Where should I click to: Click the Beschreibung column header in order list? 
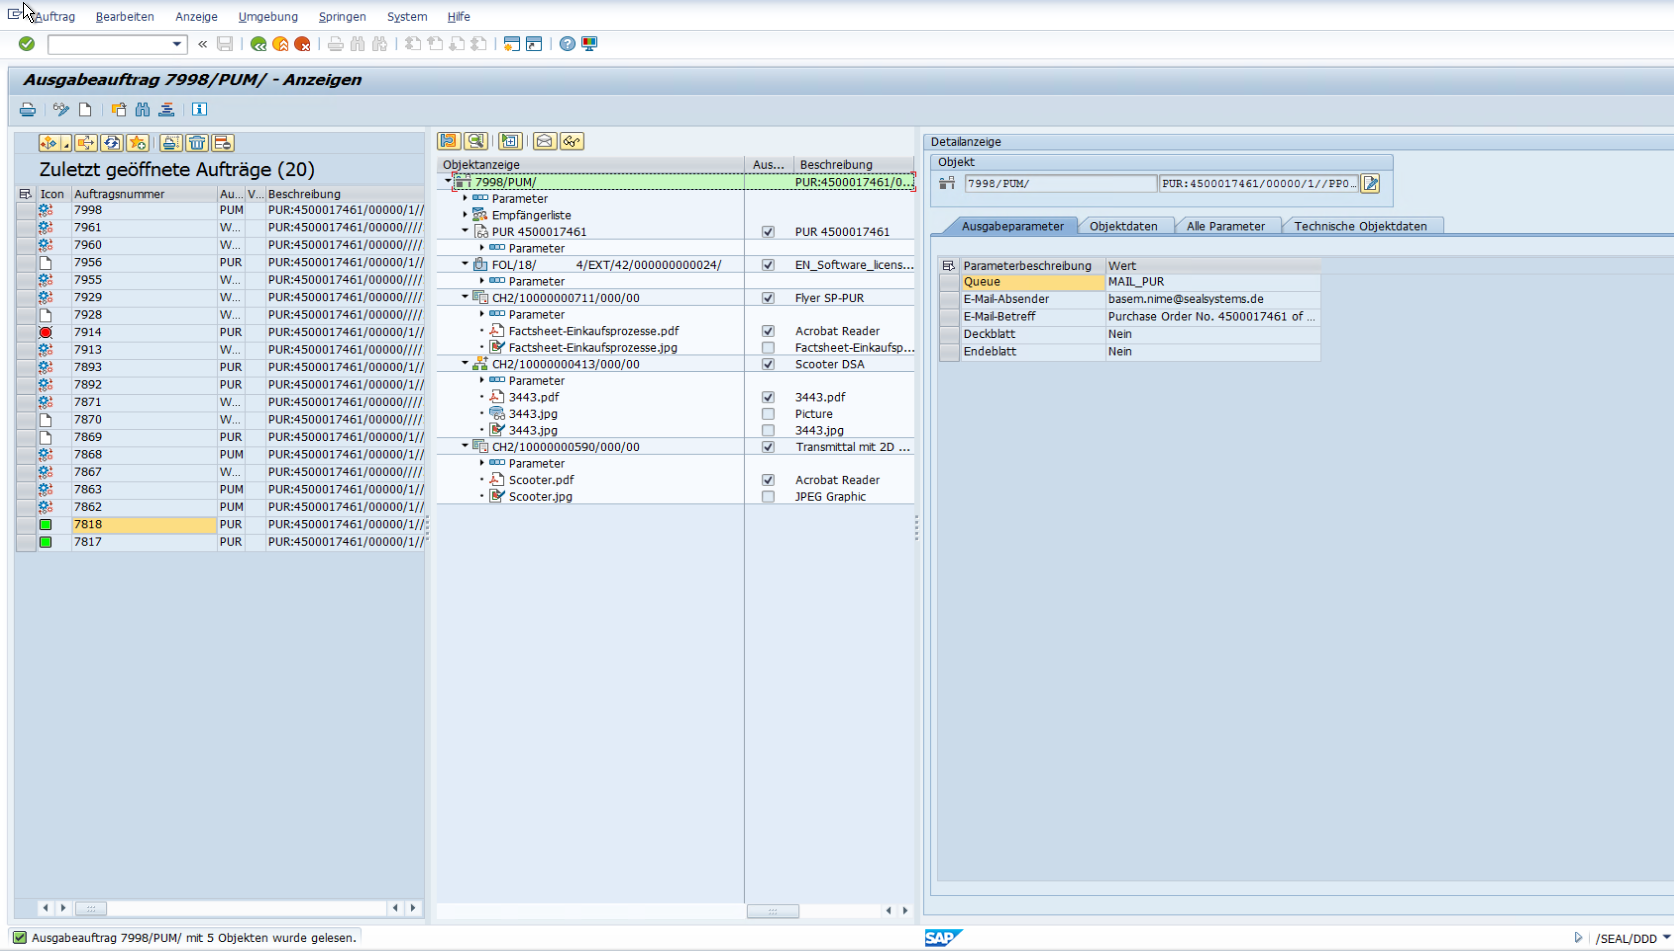pyautogui.click(x=345, y=194)
